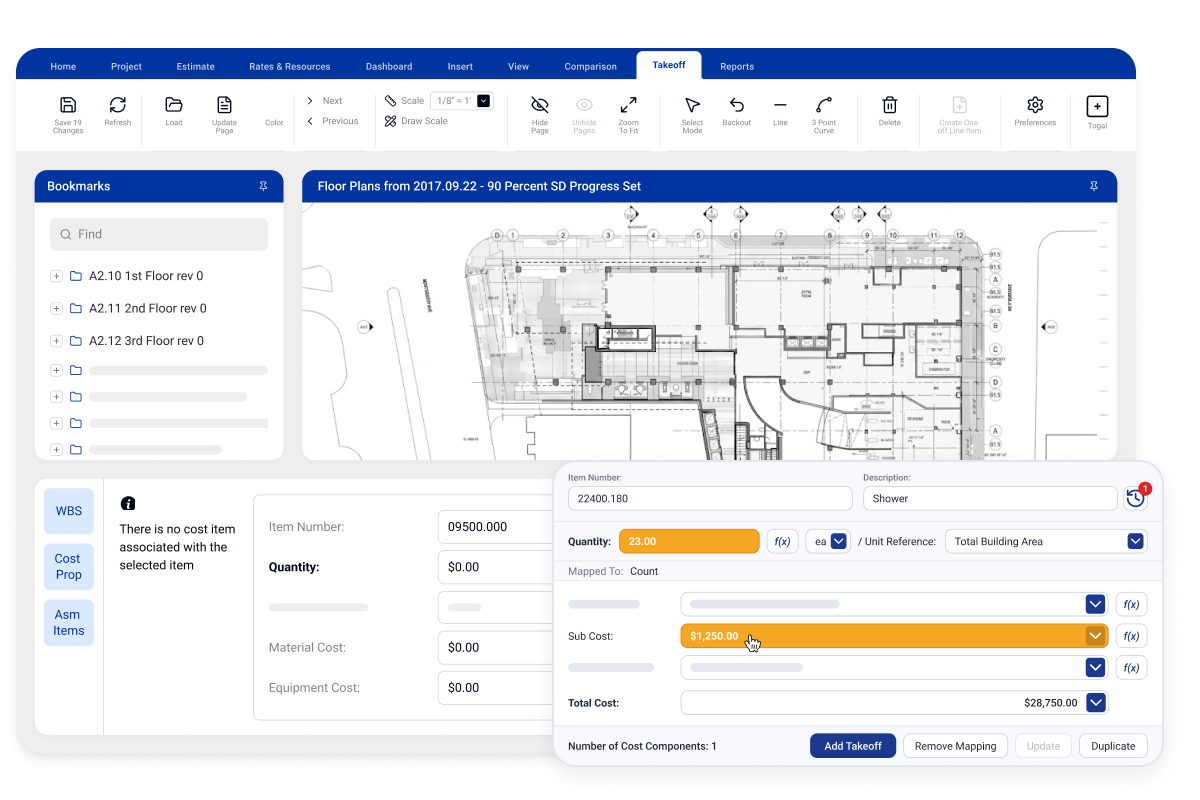Open Rates & Resources tab
Screen dimensions: 1200x800
290,67
